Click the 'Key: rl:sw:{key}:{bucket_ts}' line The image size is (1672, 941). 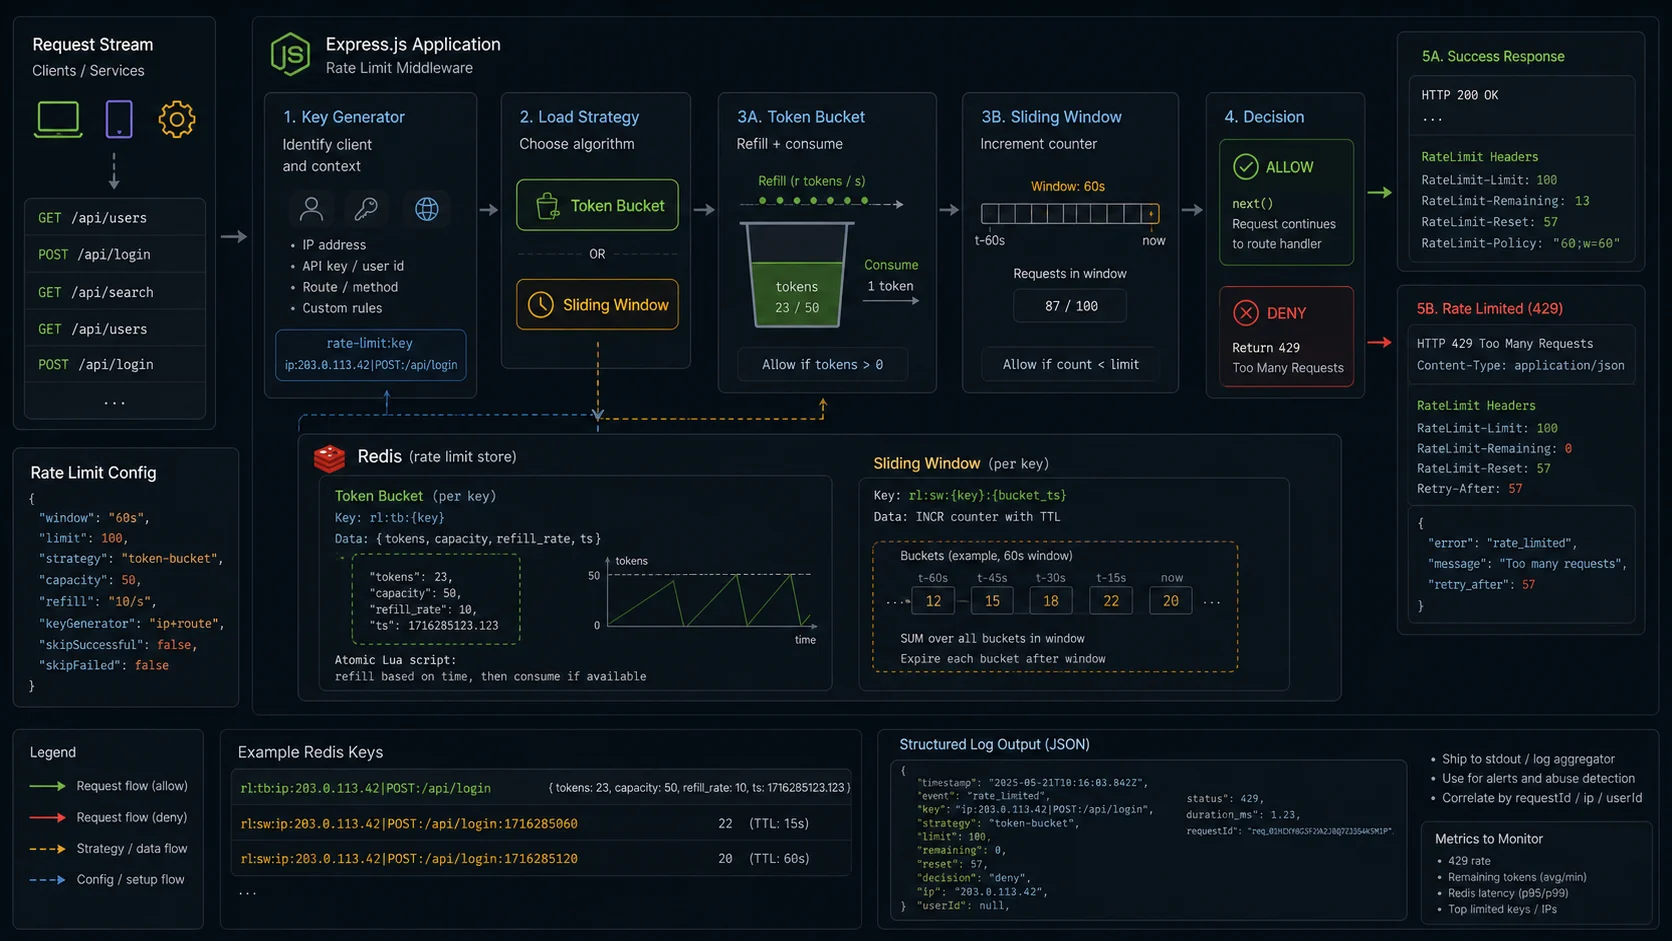pos(970,496)
